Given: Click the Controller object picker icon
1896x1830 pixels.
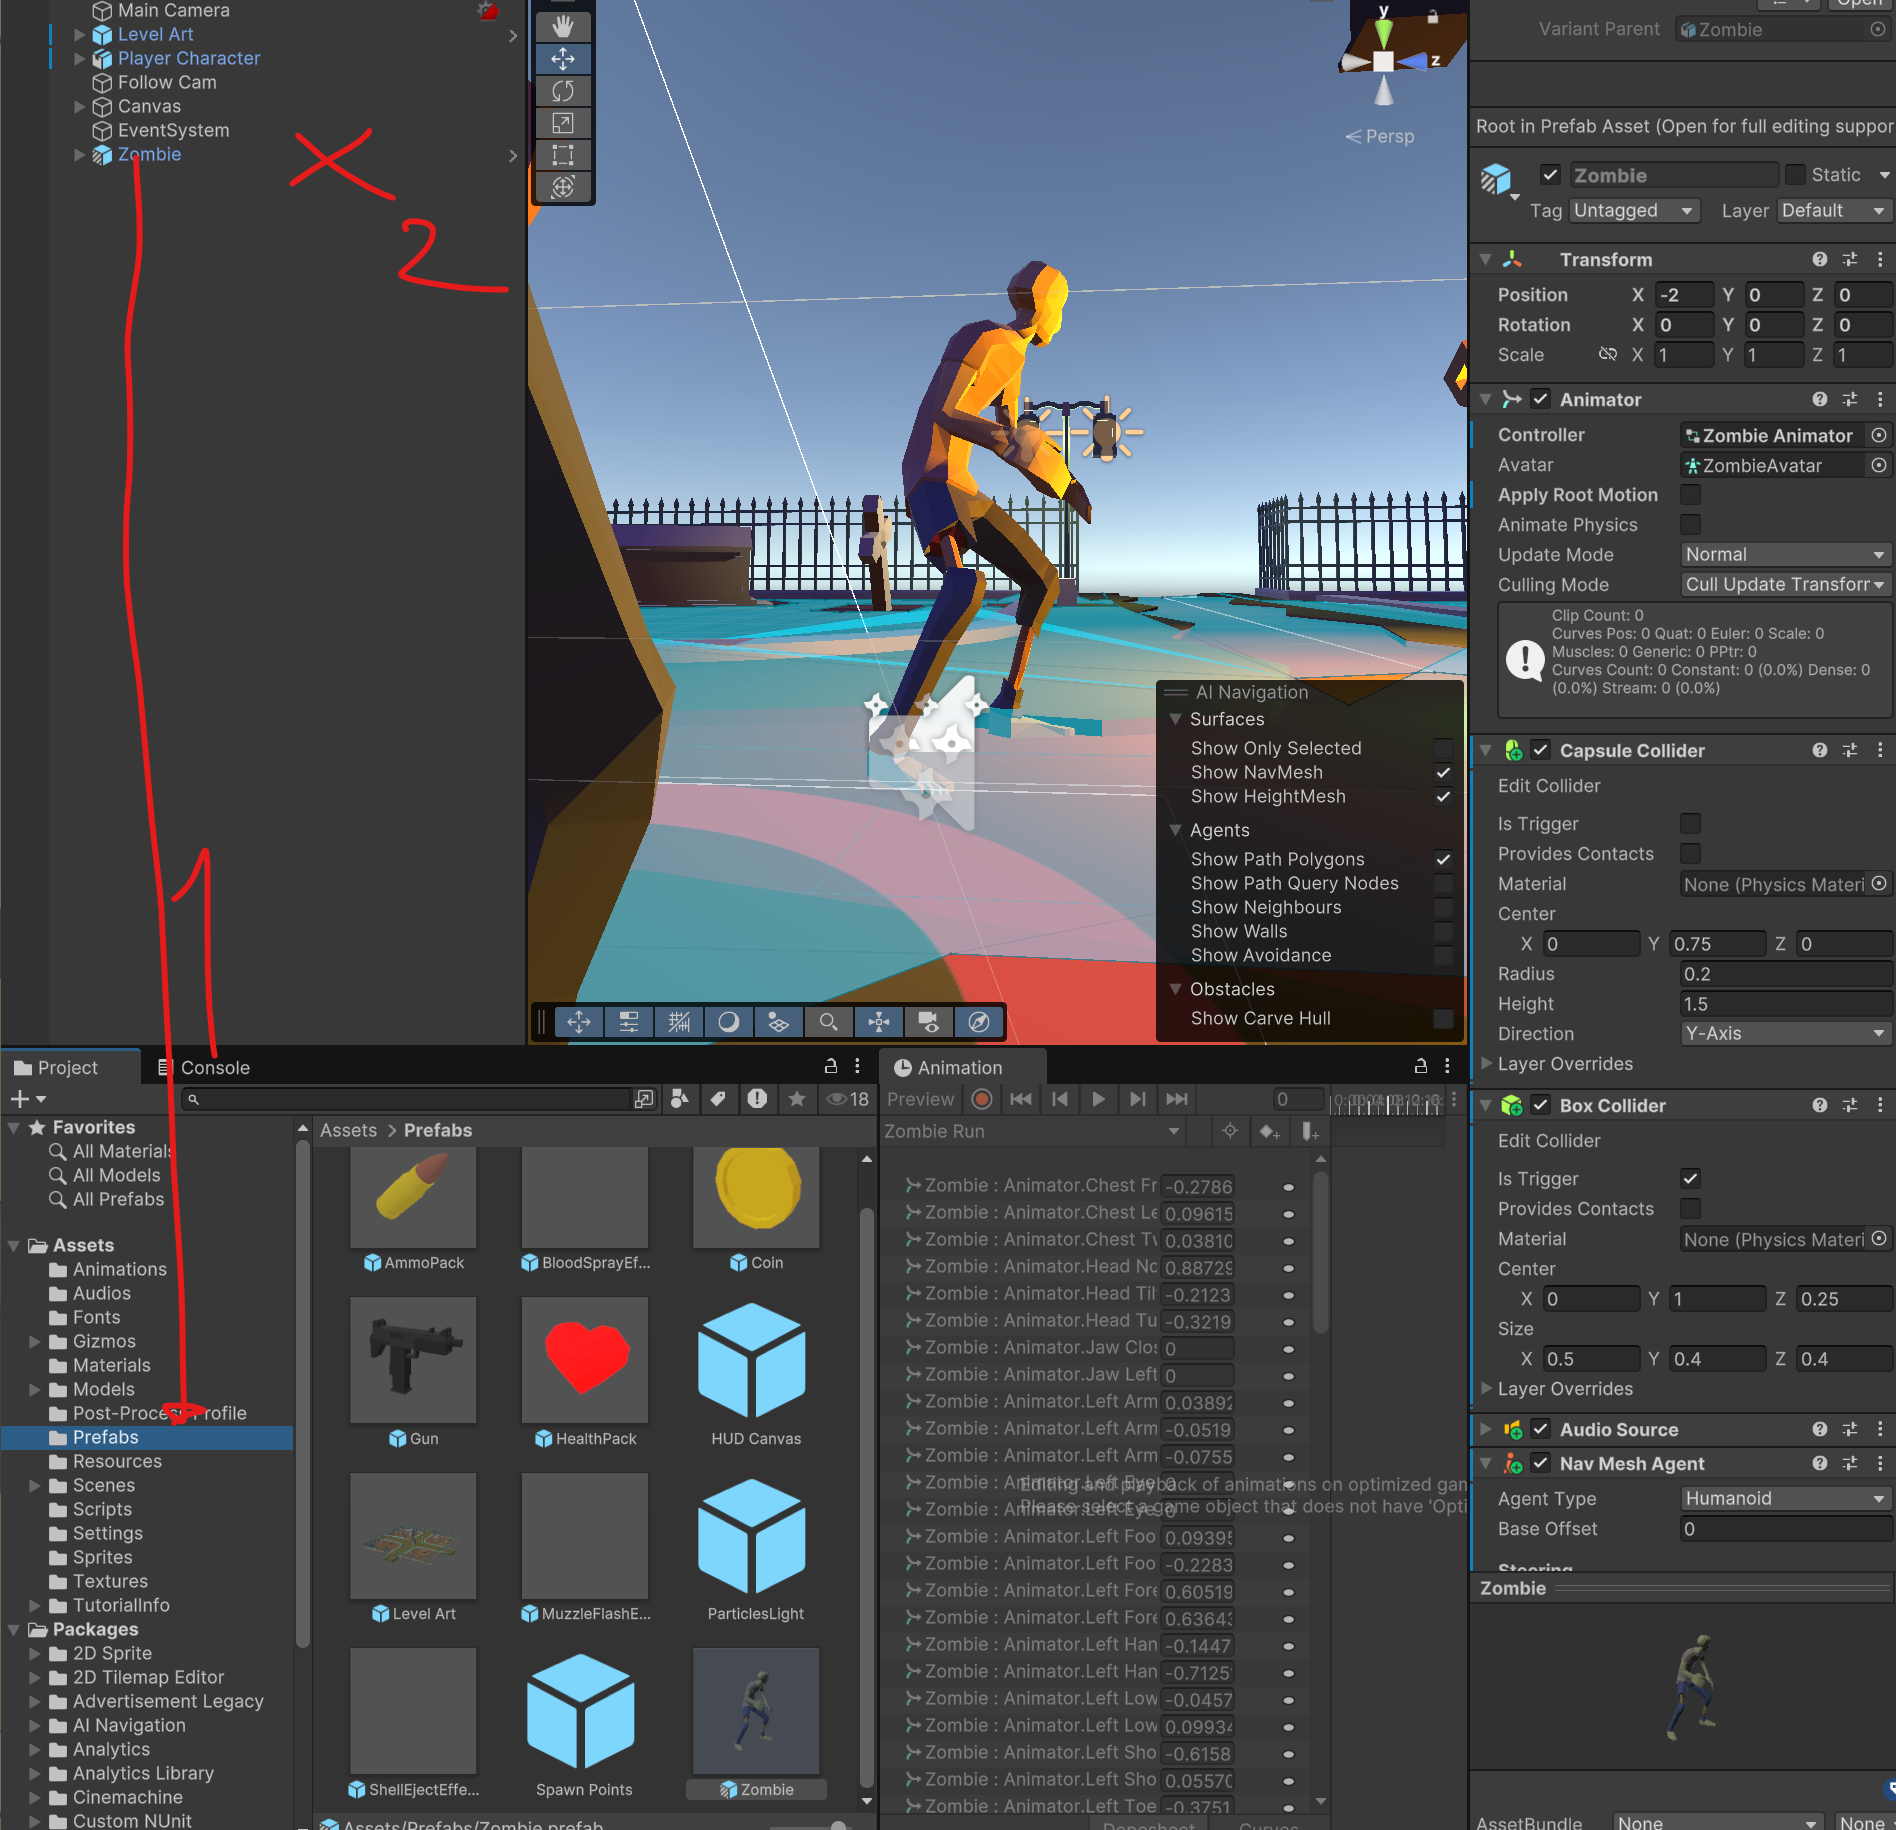Looking at the screenshot, I should [x=1879, y=435].
